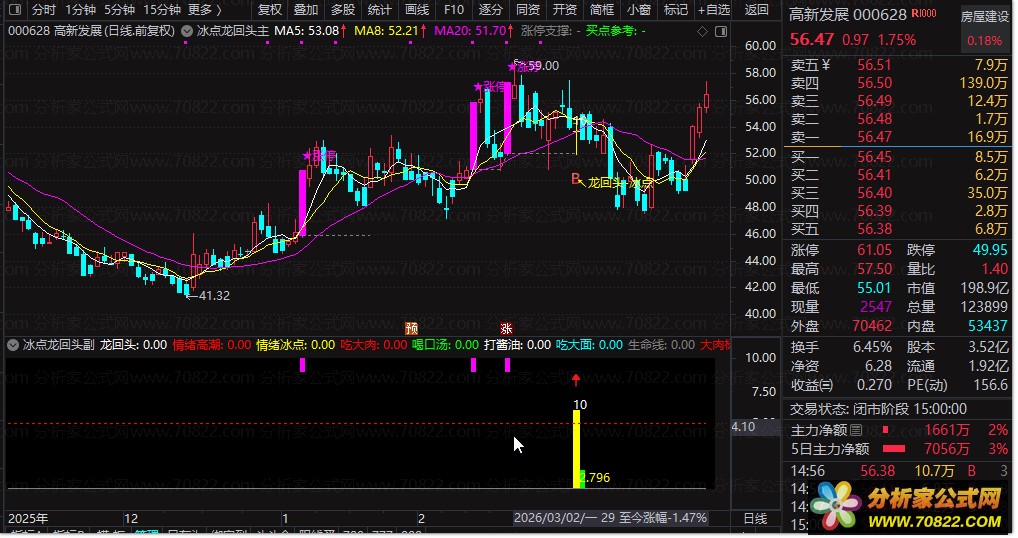Click the 日线 period selector at bottom right
The width and height of the screenshot is (1018, 538).
[755, 519]
